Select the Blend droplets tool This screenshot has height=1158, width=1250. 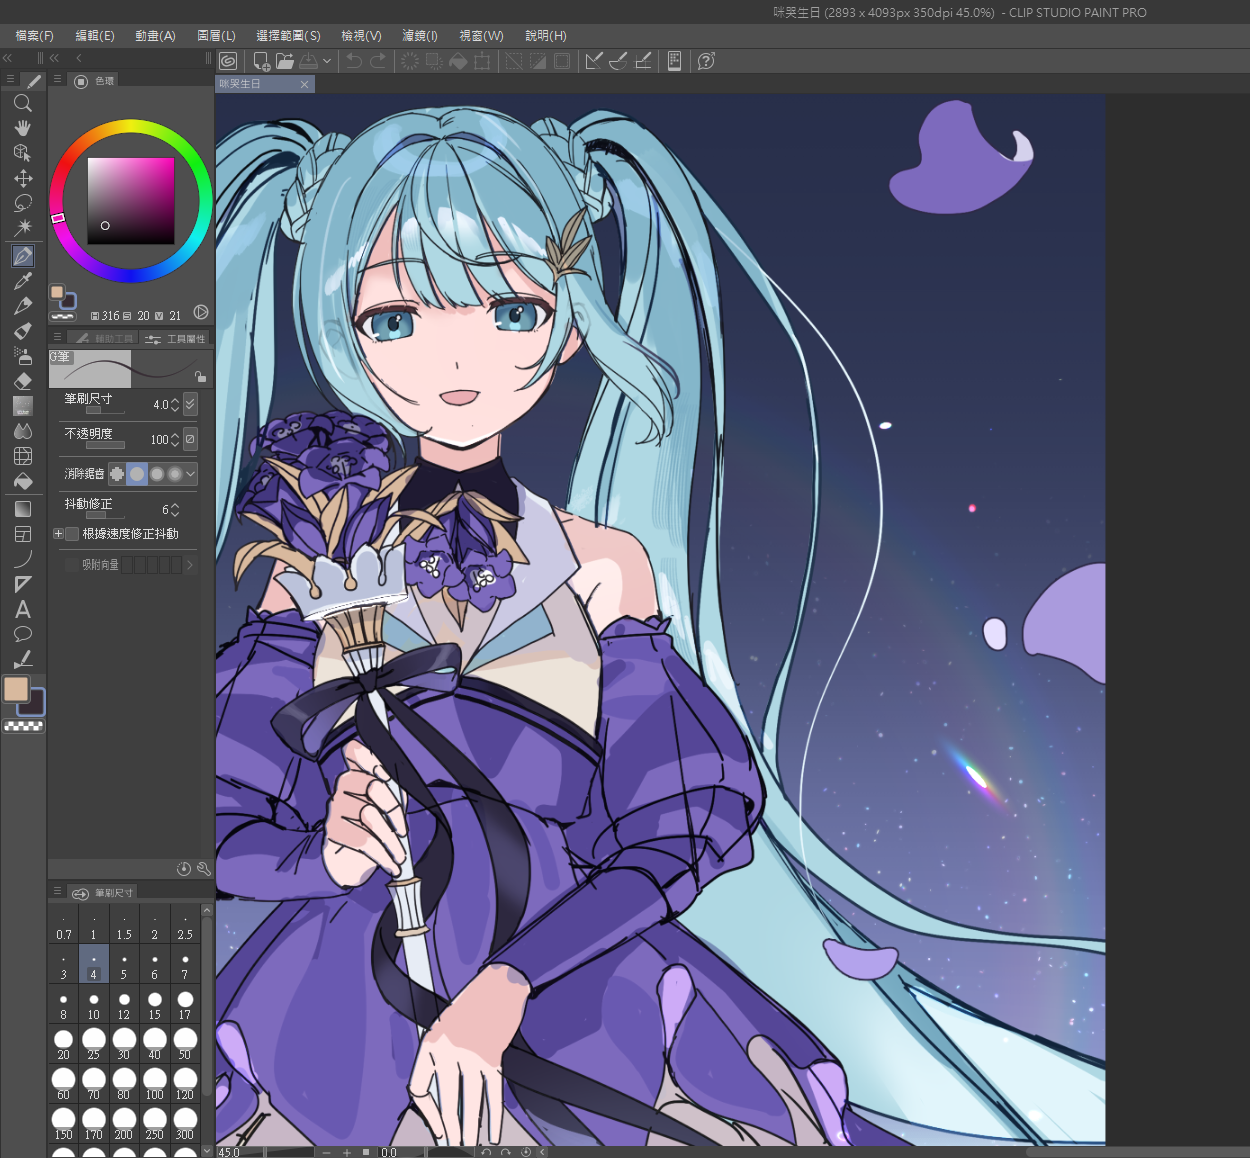pos(23,431)
